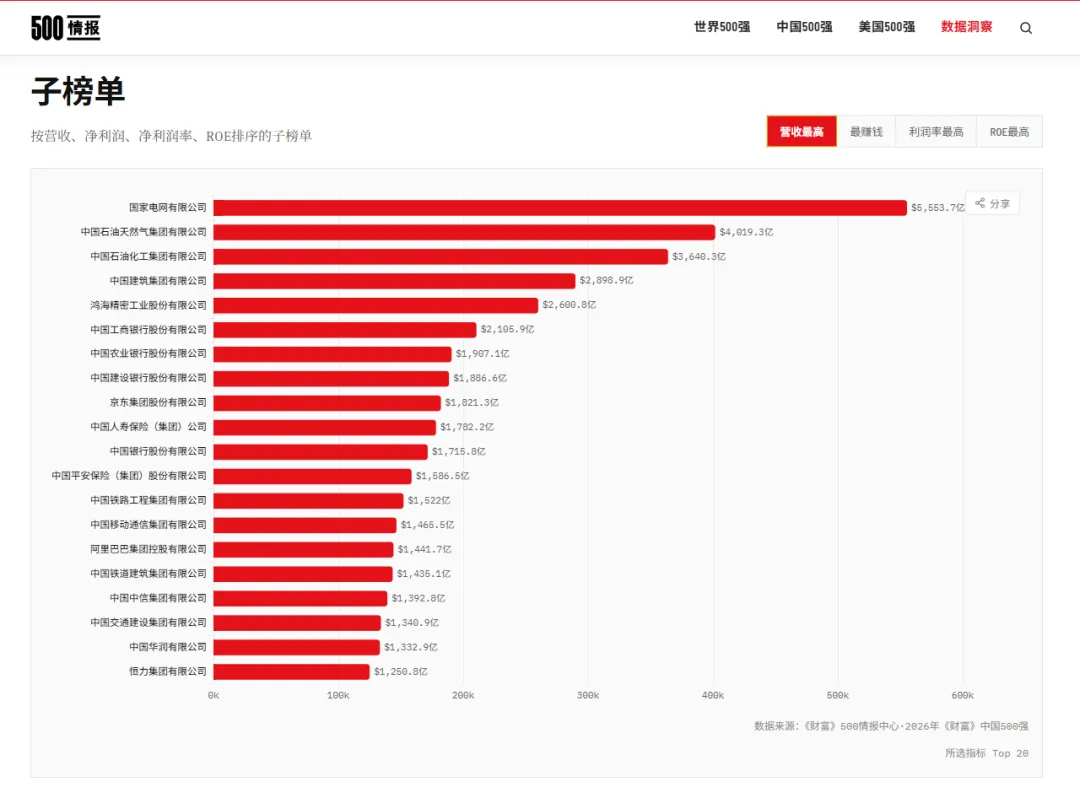Click the value $2,600.8亿

tap(569, 304)
